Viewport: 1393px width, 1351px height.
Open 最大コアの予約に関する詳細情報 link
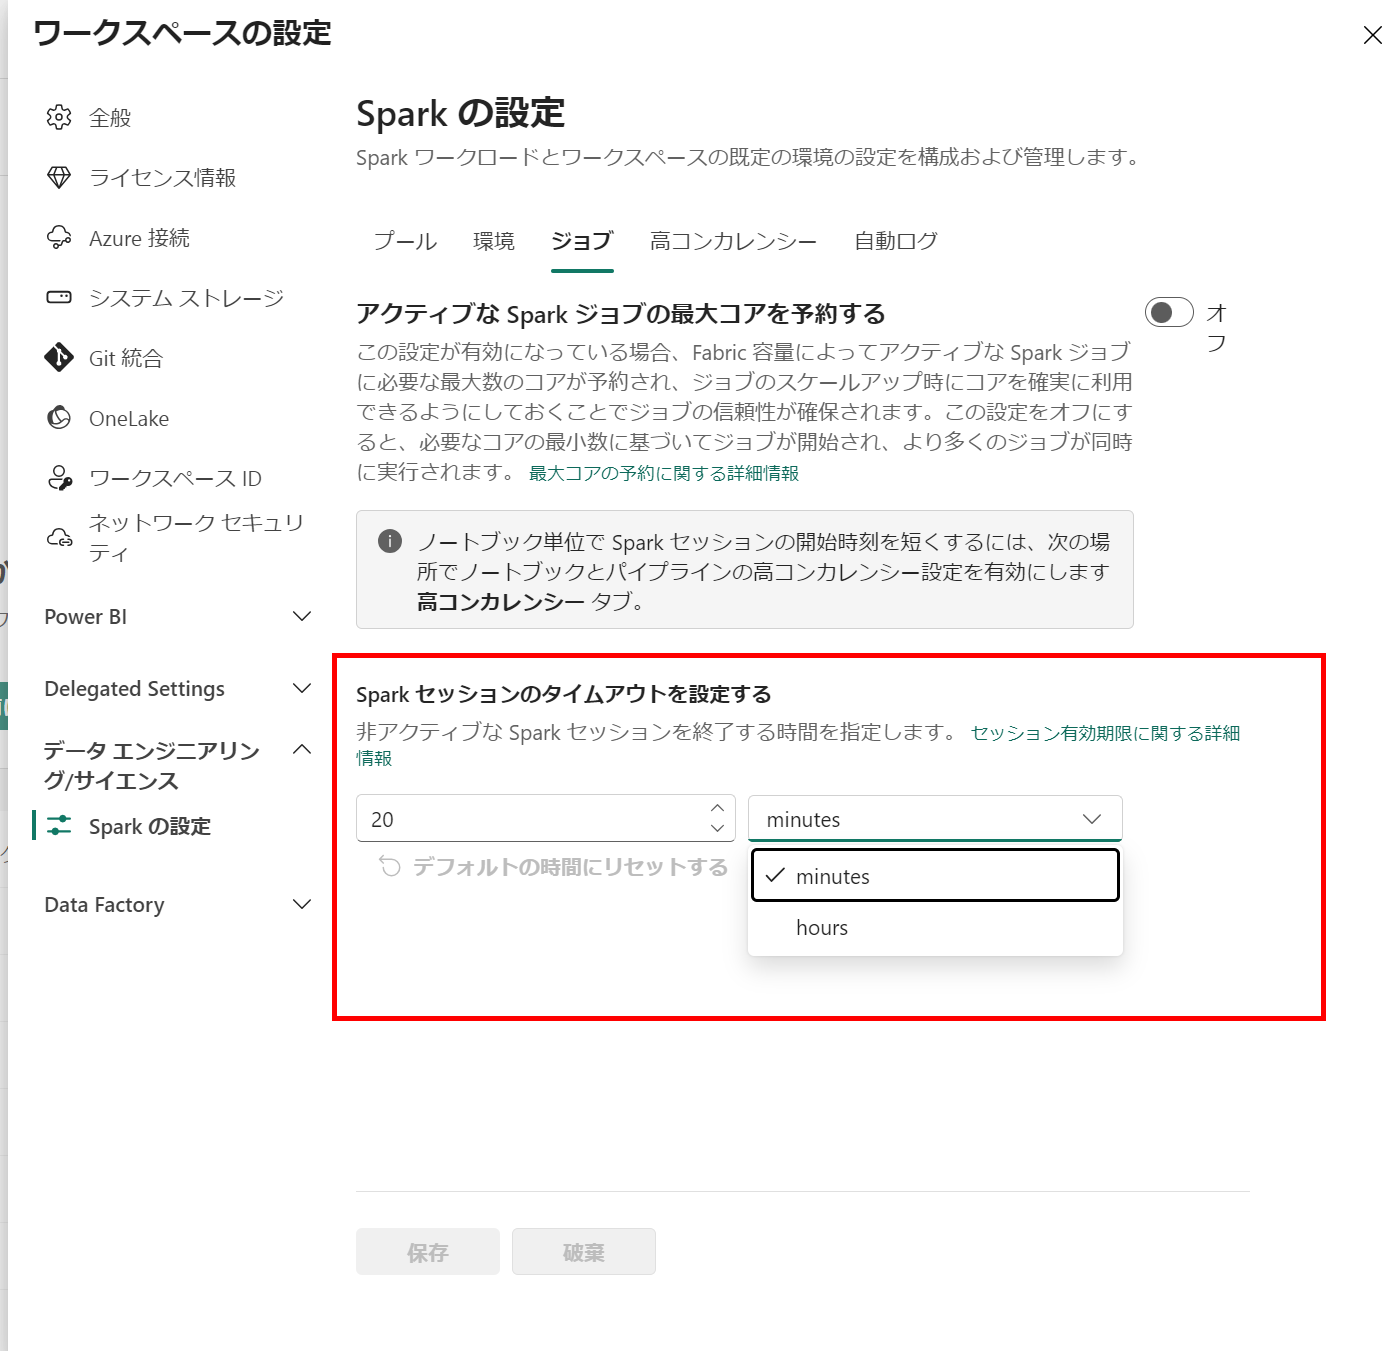click(664, 473)
